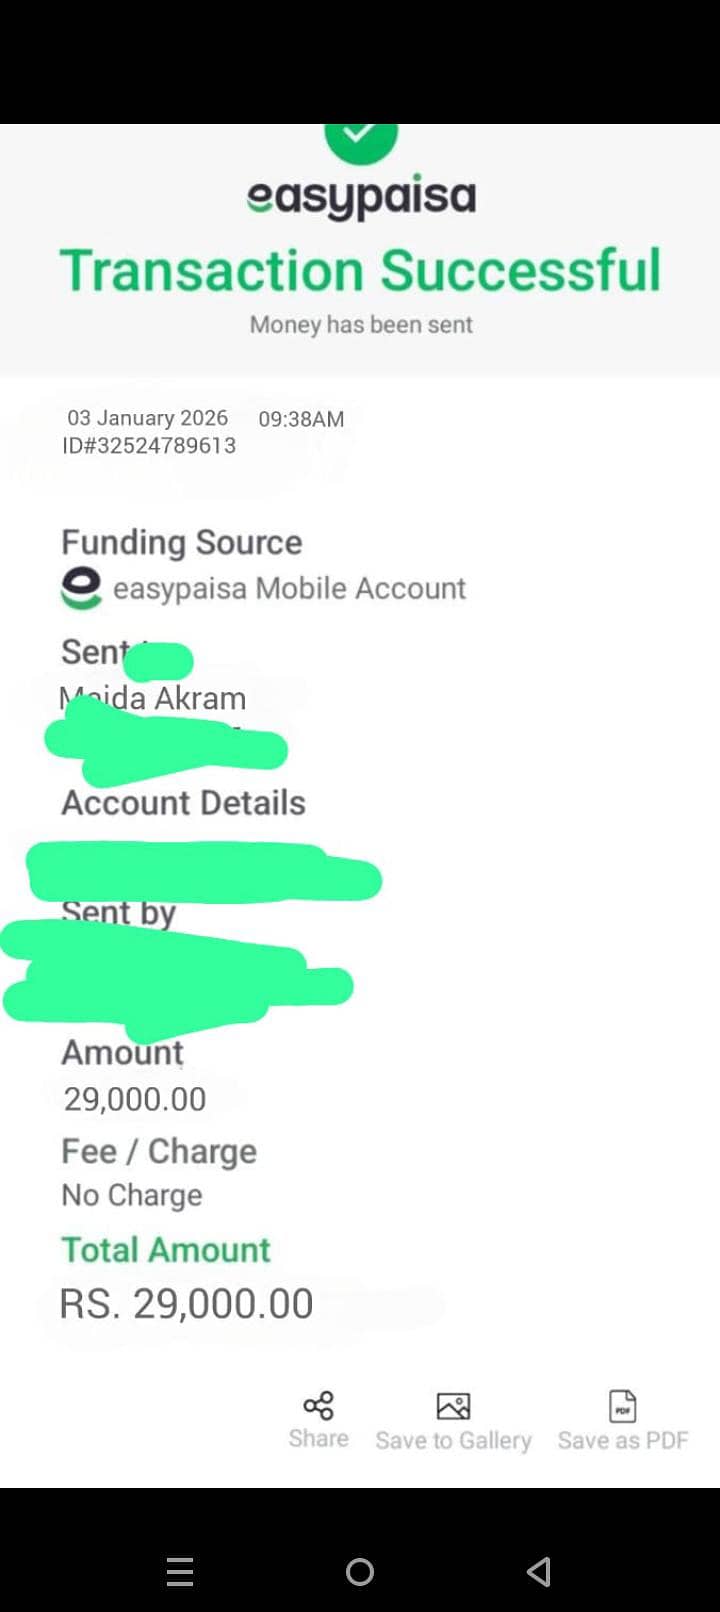Click the easypaisa logo in the header
Image resolution: width=720 pixels, height=1612 pixels.
tap(361, 197)
